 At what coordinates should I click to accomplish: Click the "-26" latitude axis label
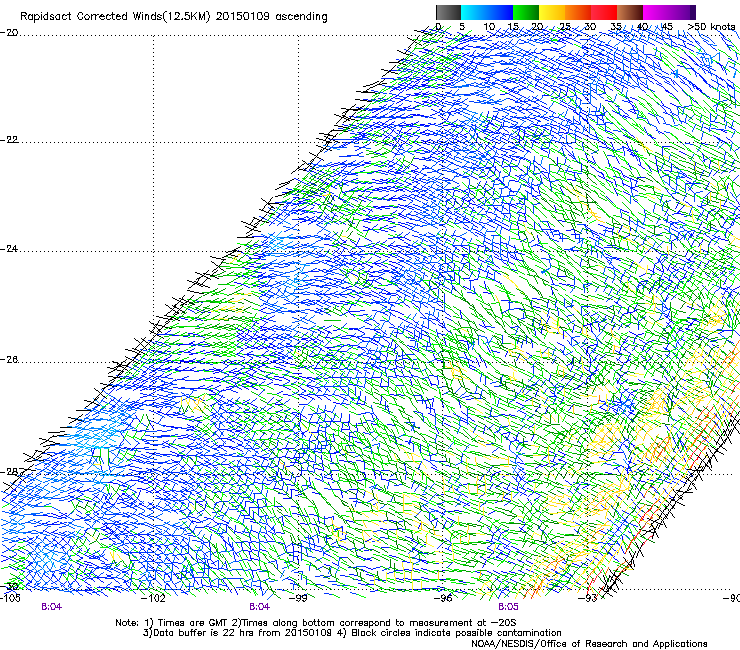click(9, 360)
